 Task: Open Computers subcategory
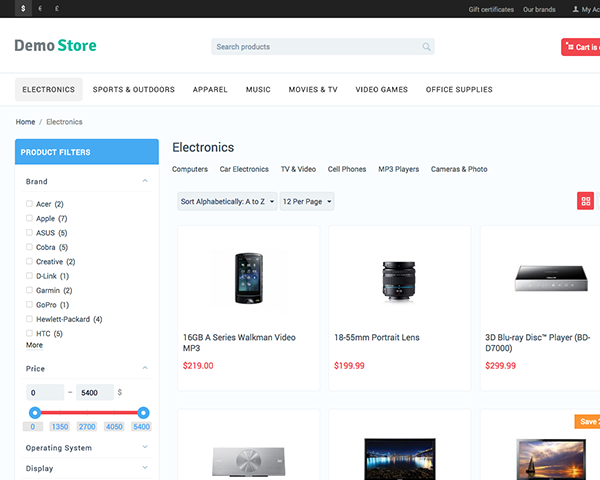pyautogui.click(x=190, y=169)
